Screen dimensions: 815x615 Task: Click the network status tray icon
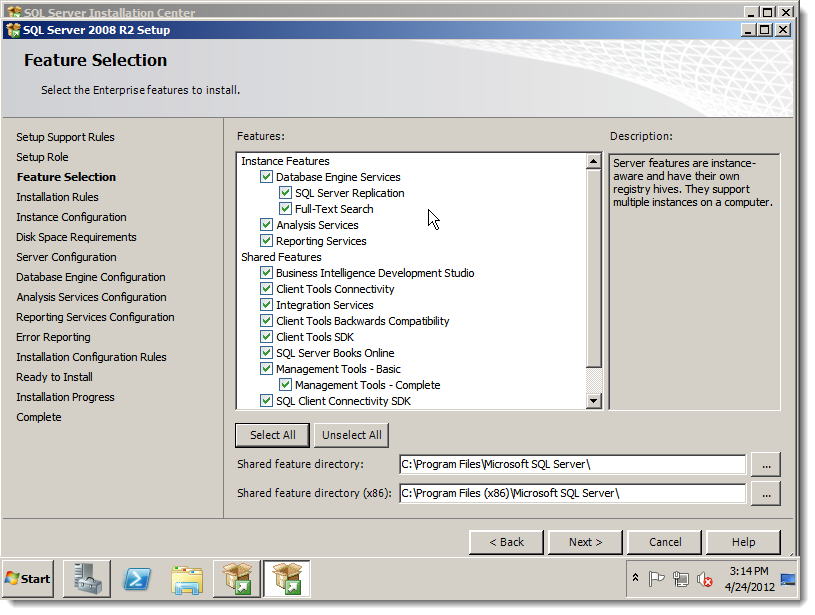[x=680, y=579]
